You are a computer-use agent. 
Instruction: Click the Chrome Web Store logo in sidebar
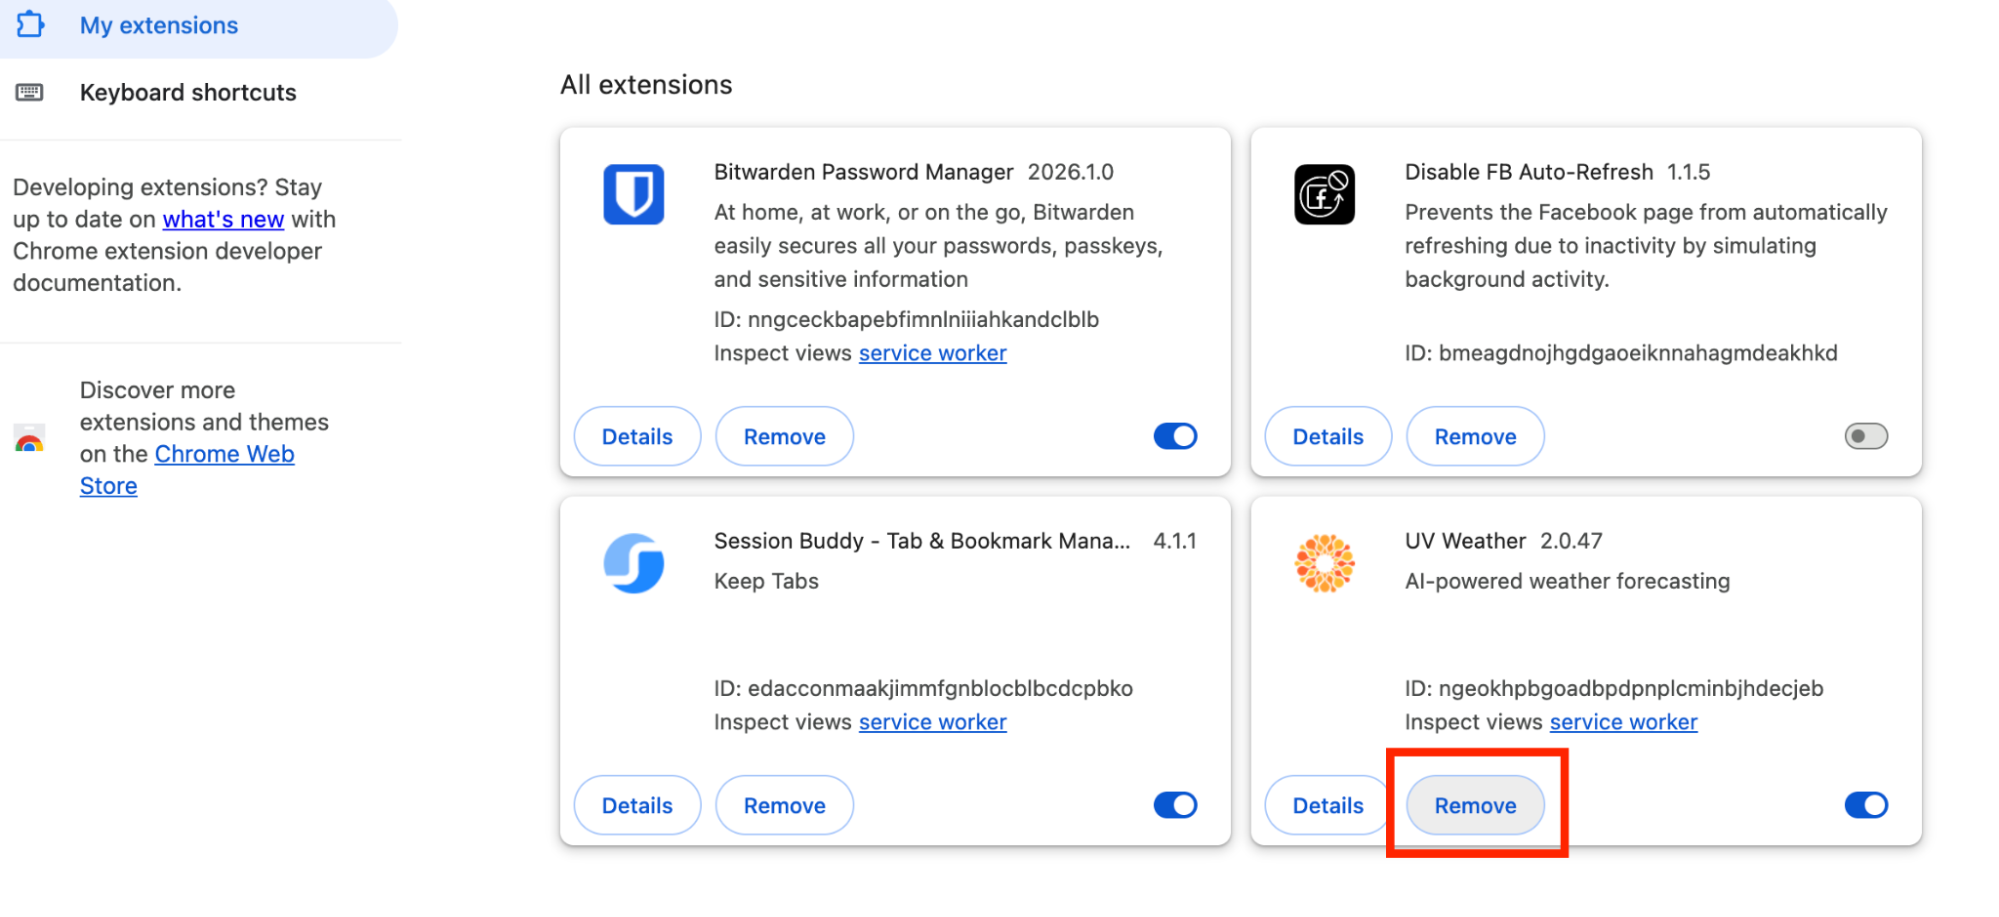coord(29,437)
